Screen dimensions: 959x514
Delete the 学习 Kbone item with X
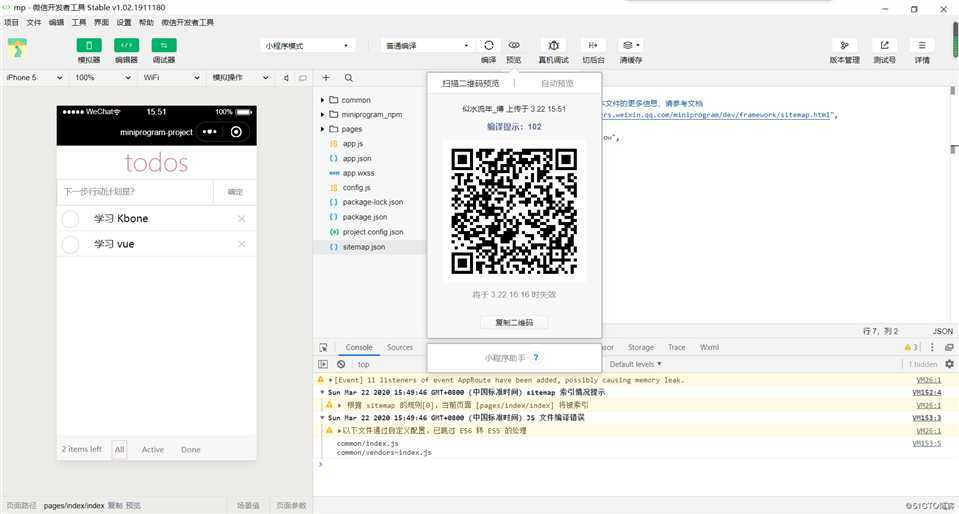(242, 219)
